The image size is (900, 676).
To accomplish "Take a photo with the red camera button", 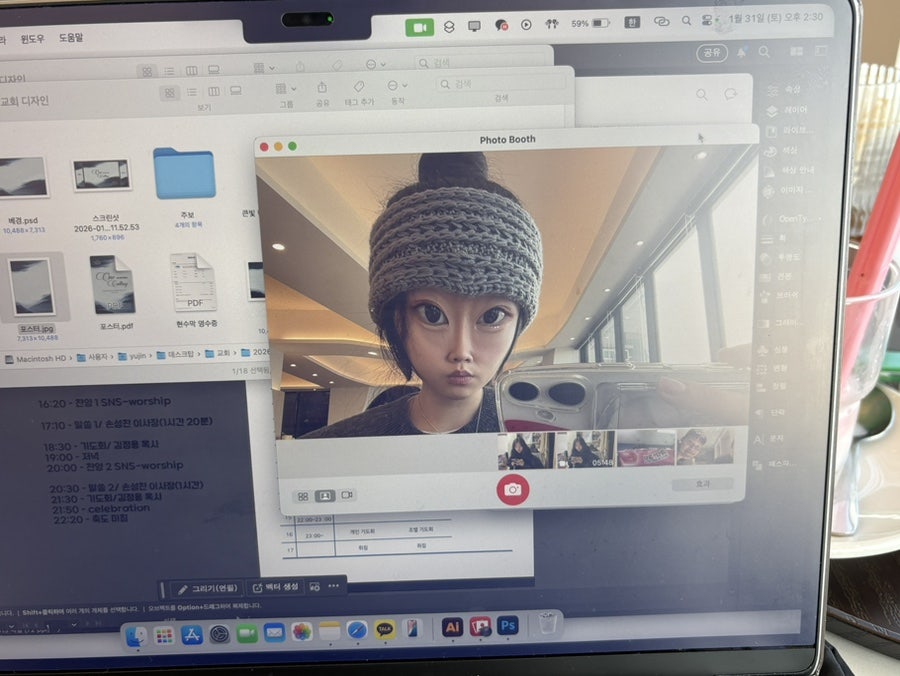I will point(513,489).
